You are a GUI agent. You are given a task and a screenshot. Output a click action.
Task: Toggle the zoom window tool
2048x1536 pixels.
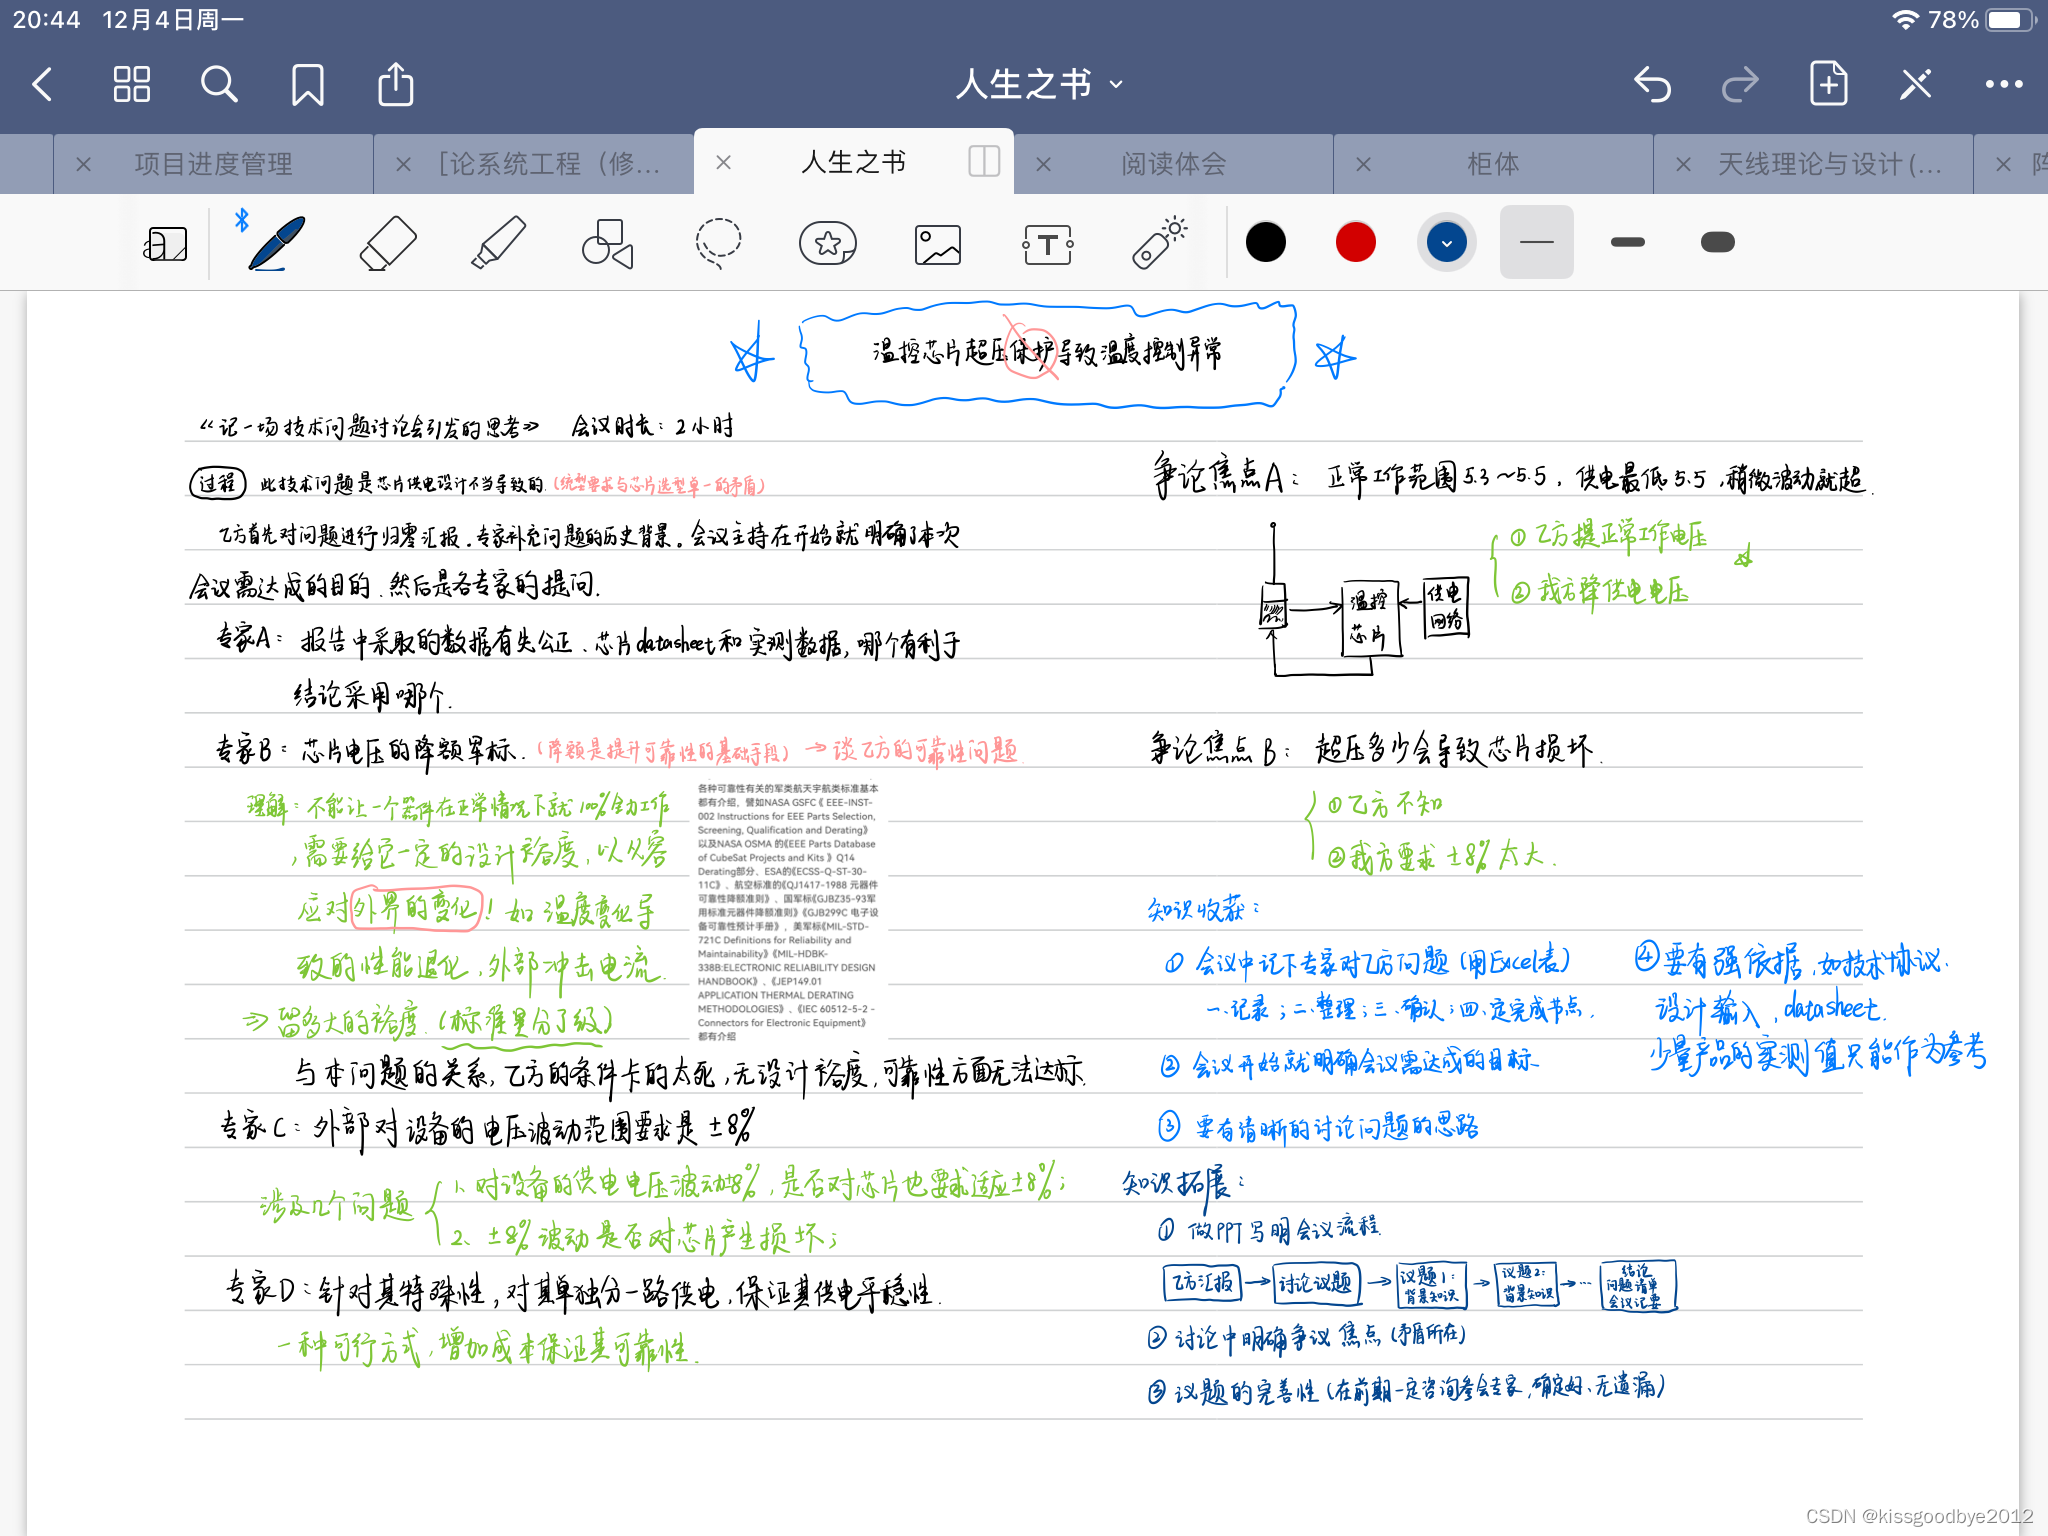coord(166,243)
